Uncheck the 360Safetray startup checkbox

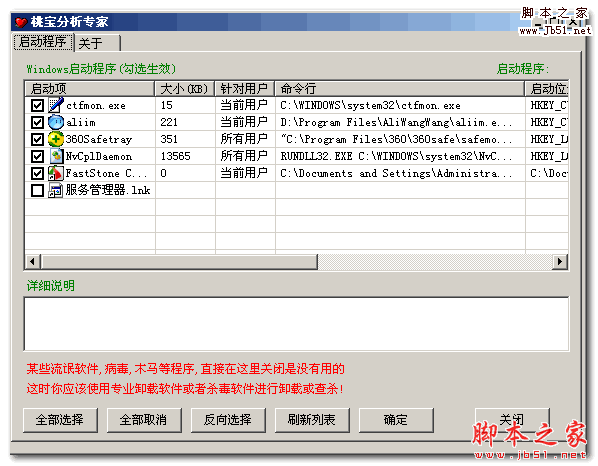37,139
